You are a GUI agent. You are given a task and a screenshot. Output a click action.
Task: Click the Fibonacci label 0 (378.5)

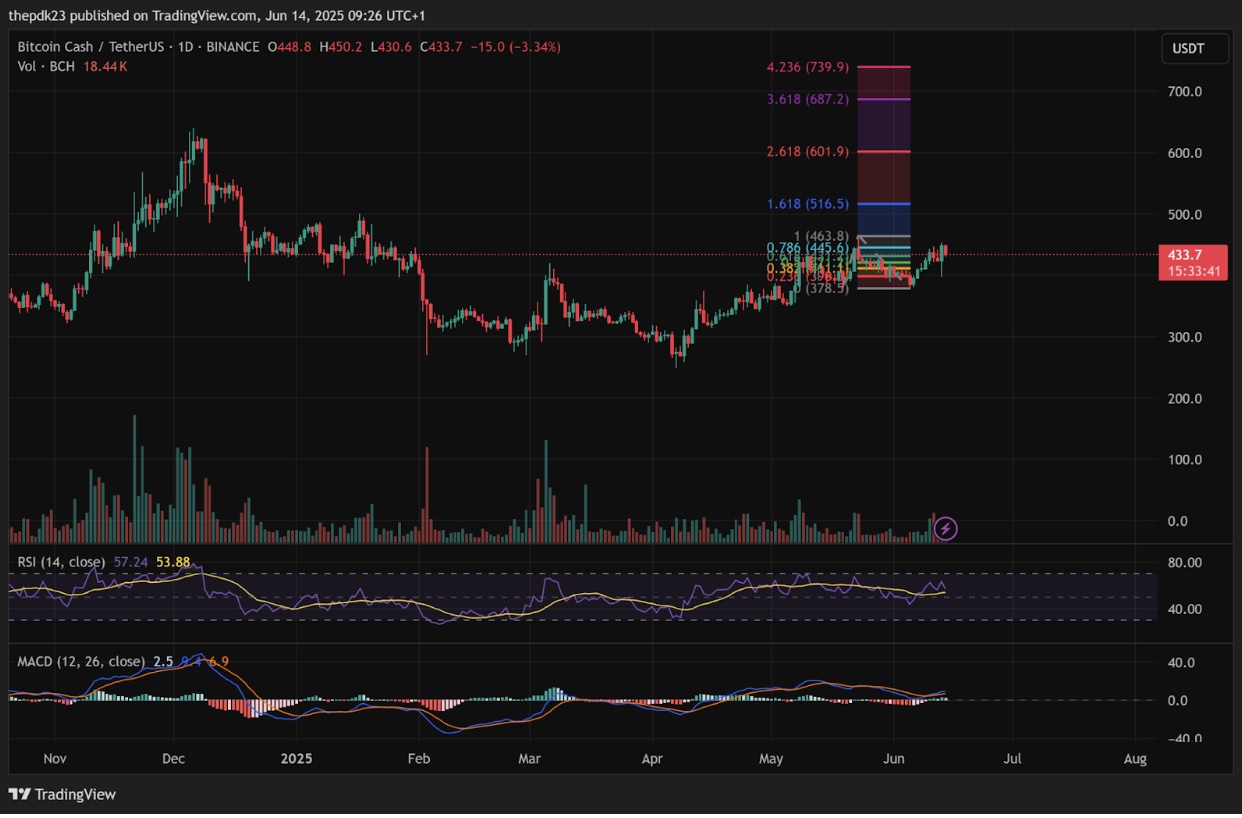821,288
